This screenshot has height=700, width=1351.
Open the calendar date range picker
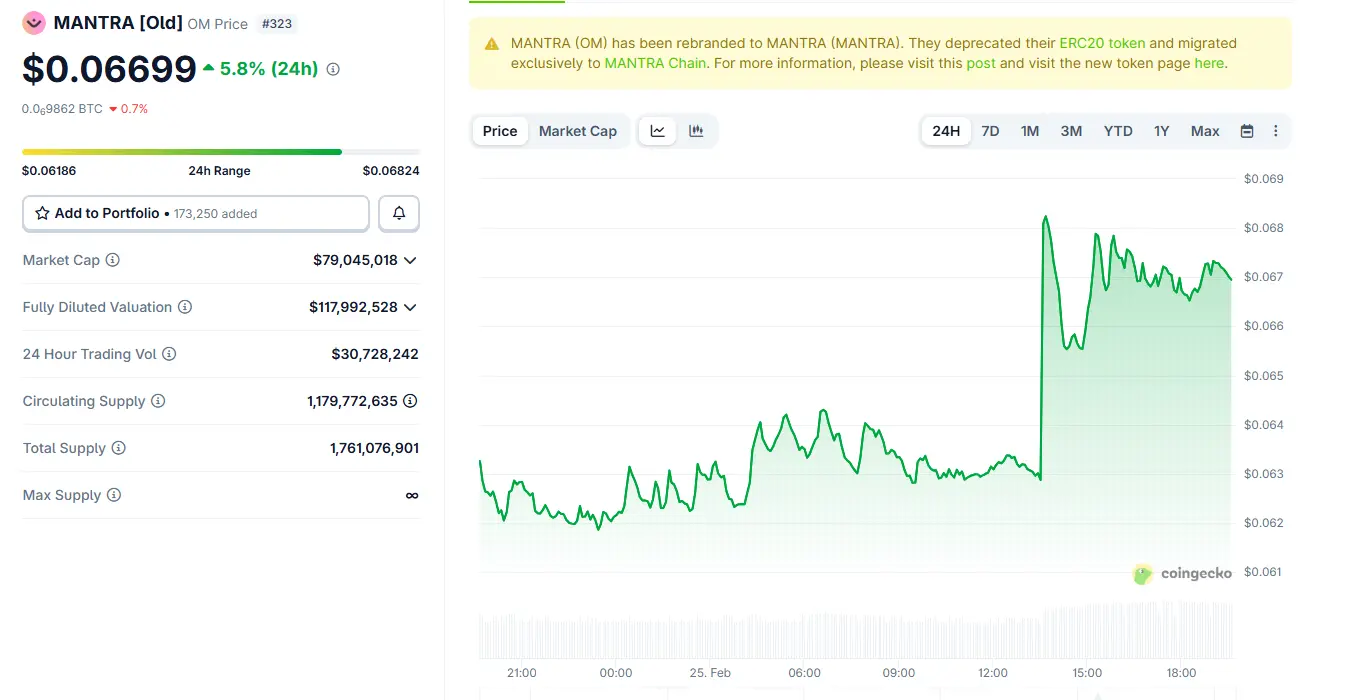(x=1247, y=131)
